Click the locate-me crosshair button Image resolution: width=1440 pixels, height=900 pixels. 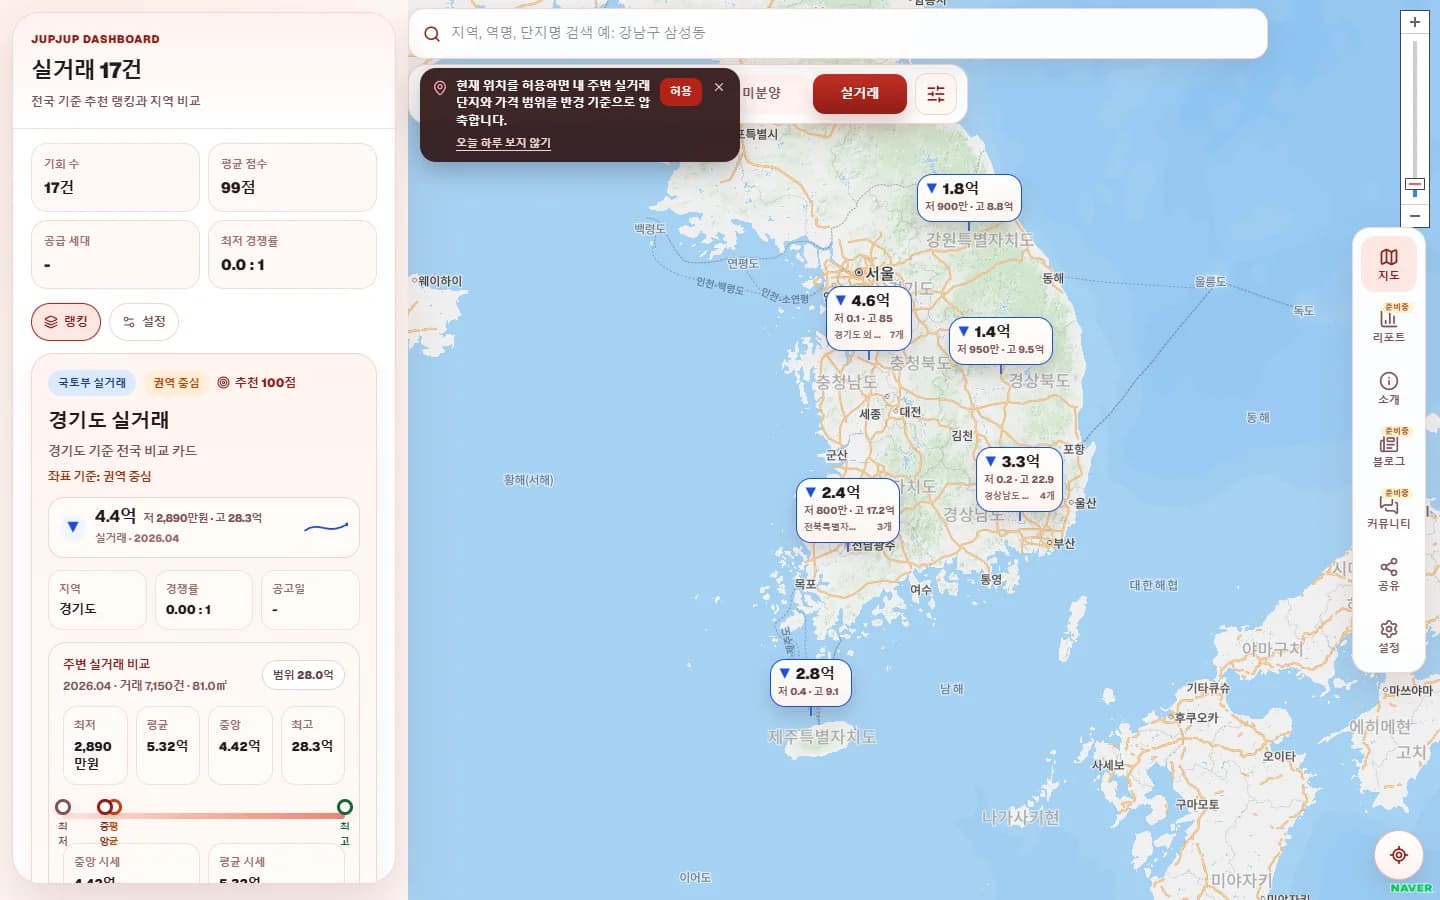coord(1399,855)
